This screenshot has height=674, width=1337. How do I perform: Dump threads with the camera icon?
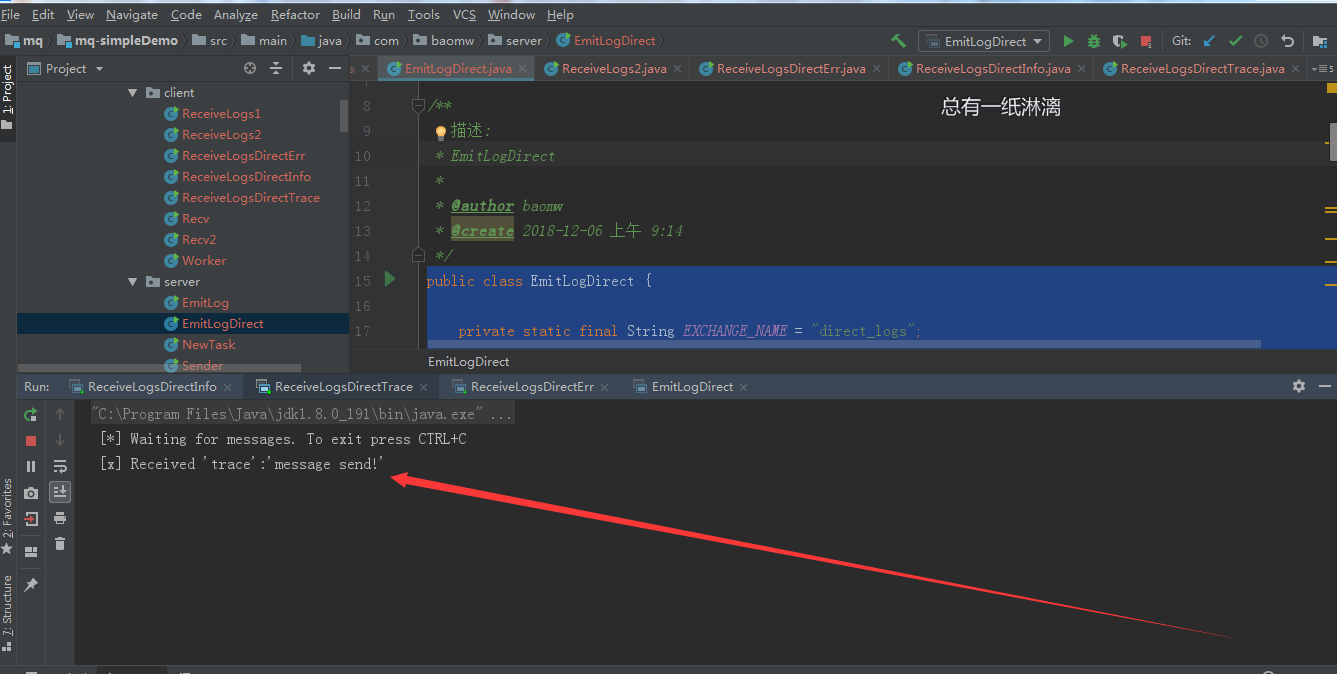tap(31, 493)
